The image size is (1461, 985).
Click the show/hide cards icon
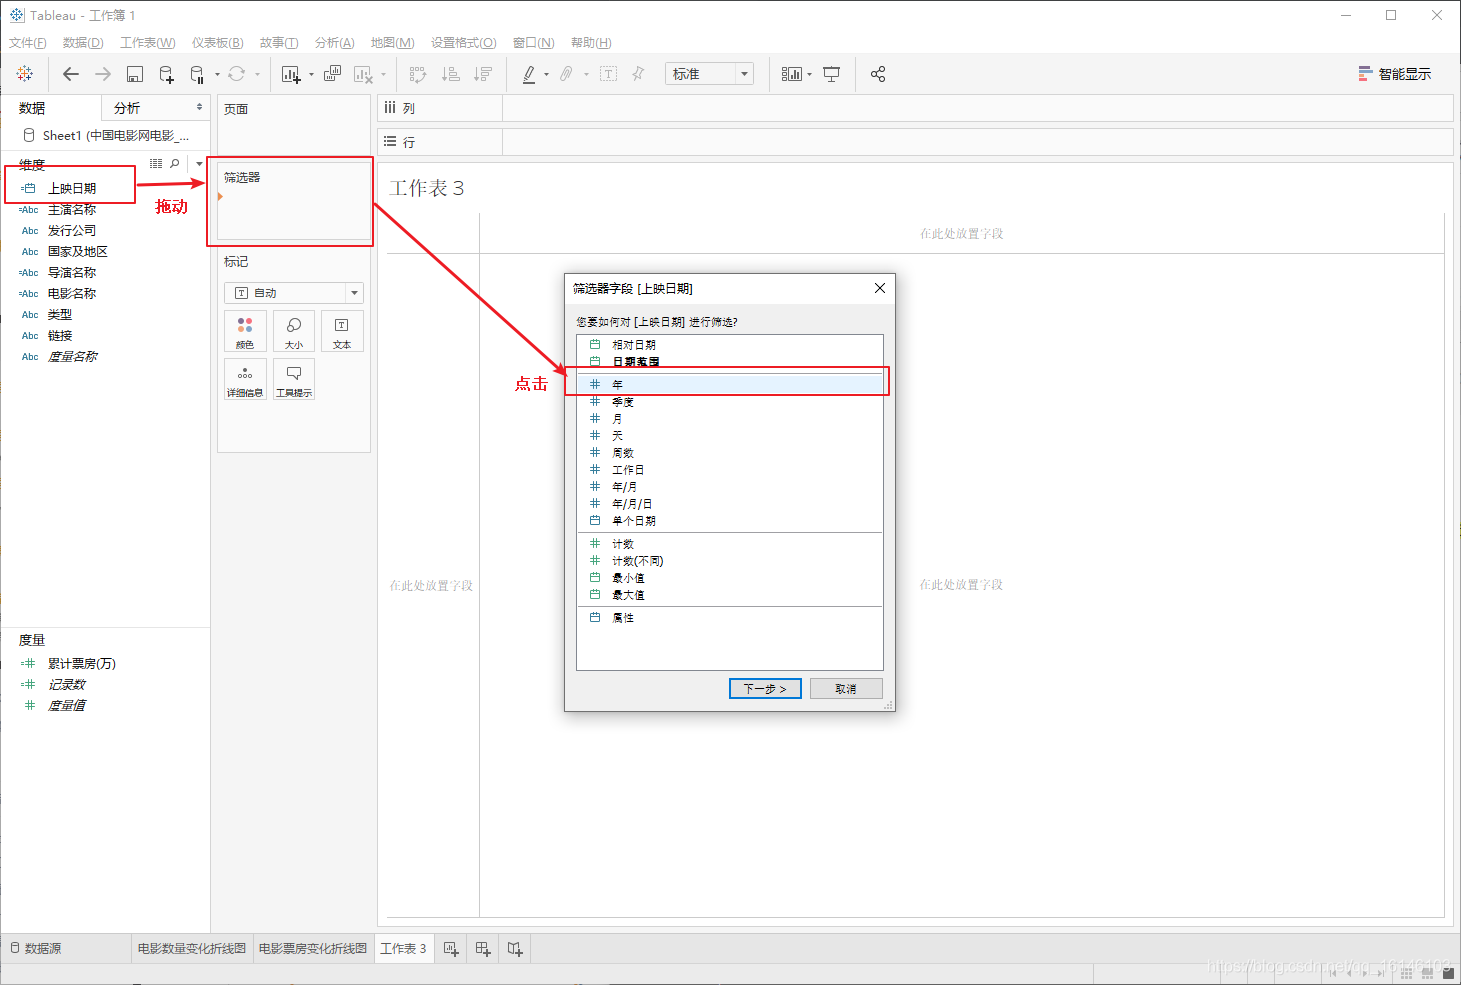click(792, 74)
